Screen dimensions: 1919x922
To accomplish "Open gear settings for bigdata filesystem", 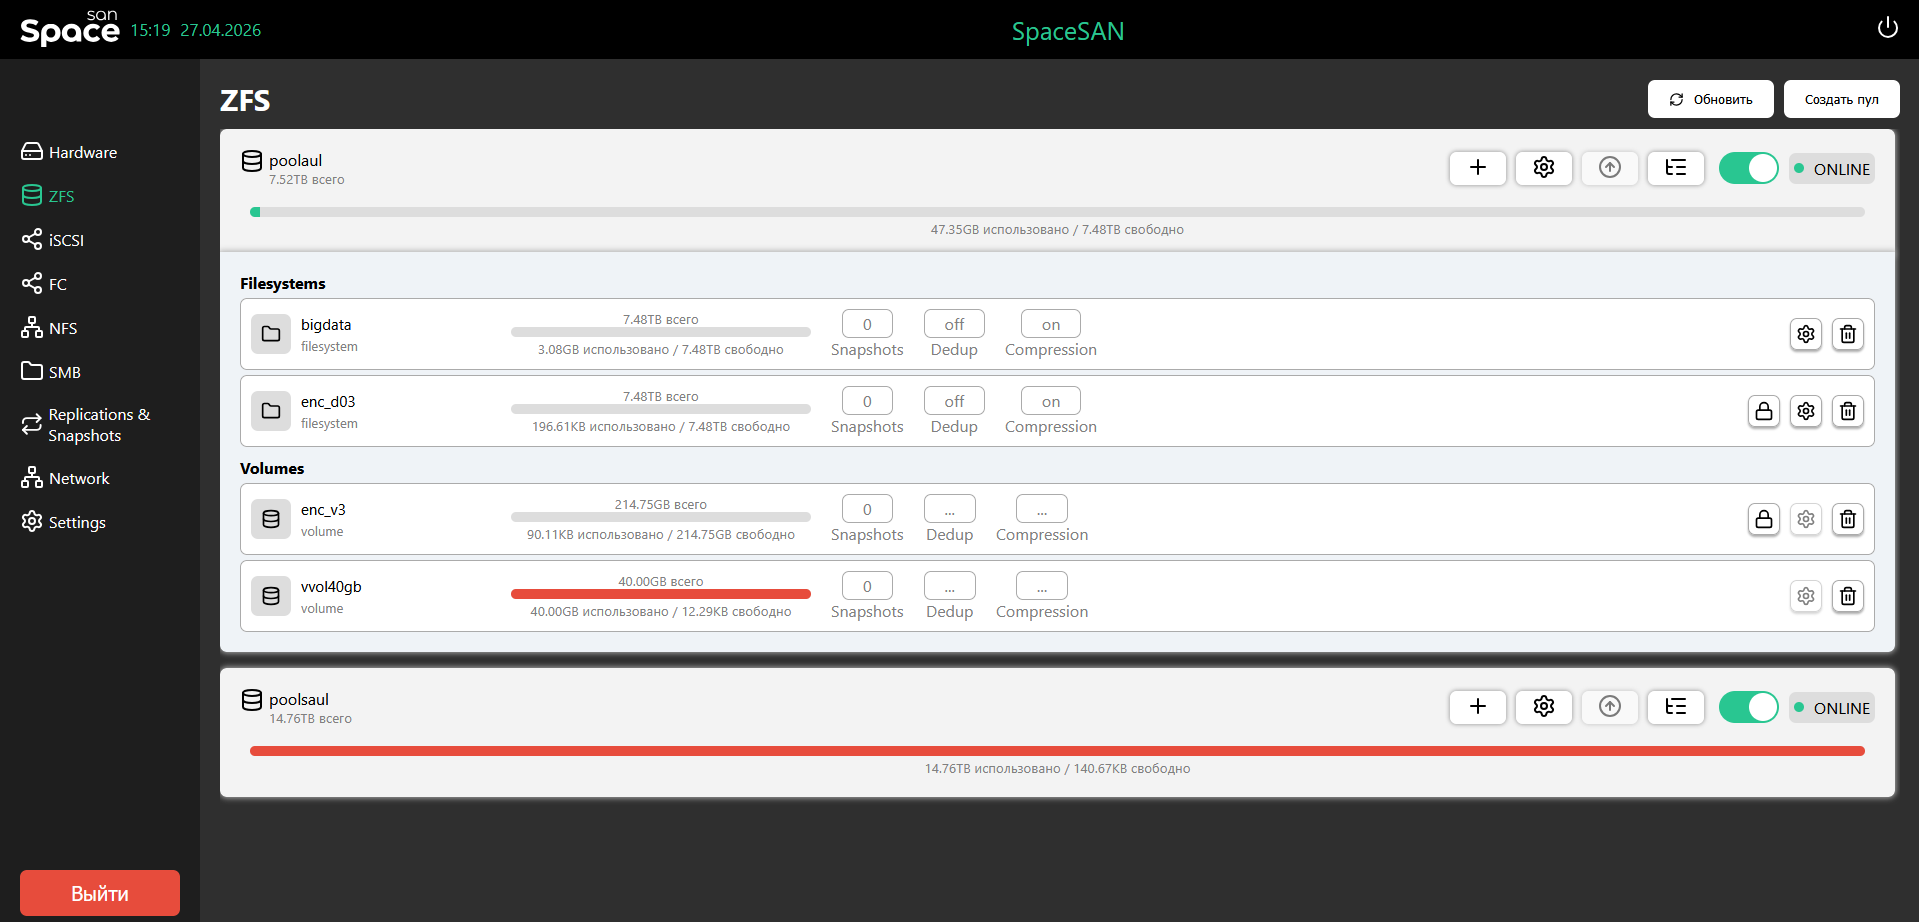I will click(1805, 334).
